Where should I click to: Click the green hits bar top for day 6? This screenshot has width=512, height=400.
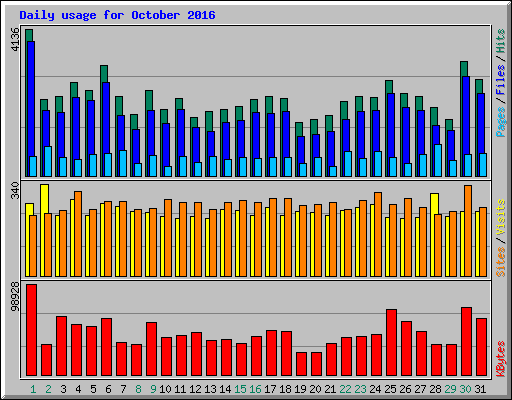(104, 74)
